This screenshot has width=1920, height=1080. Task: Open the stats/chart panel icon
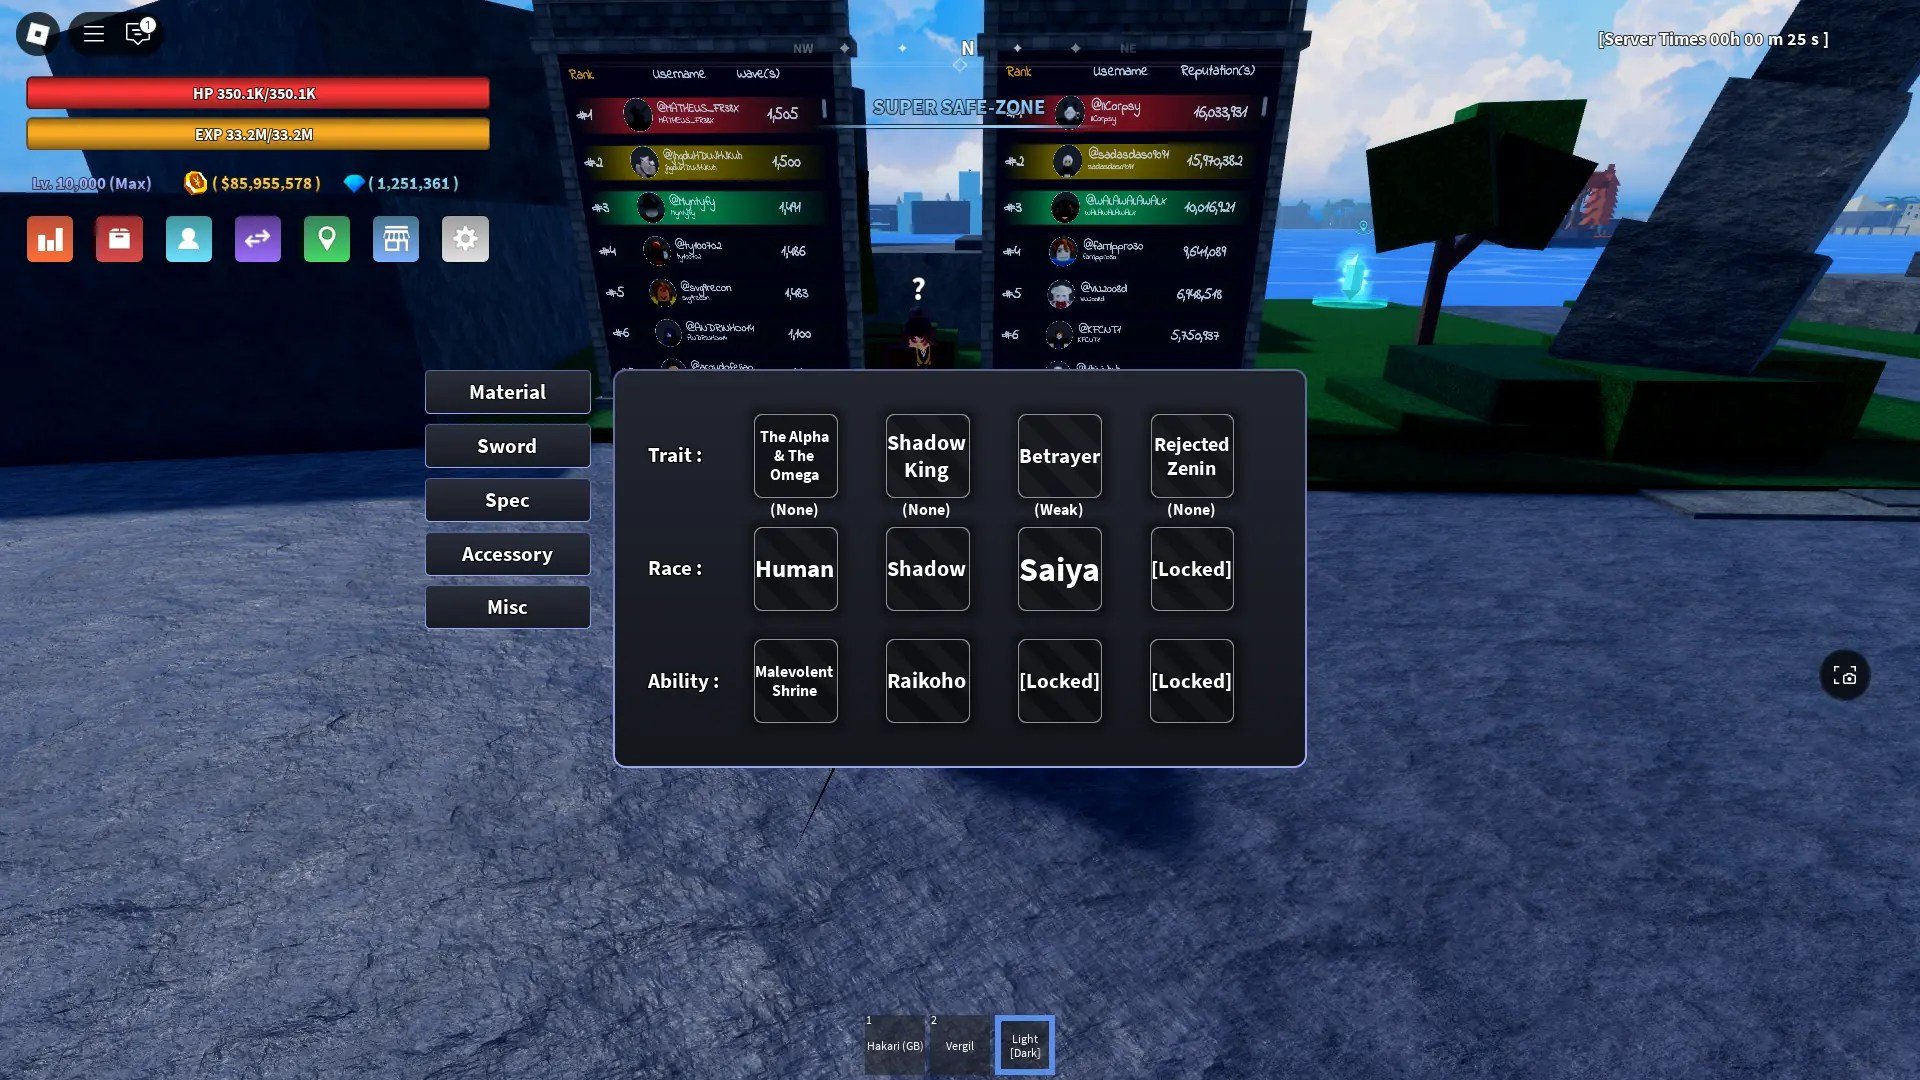click(x=49, y=239)
